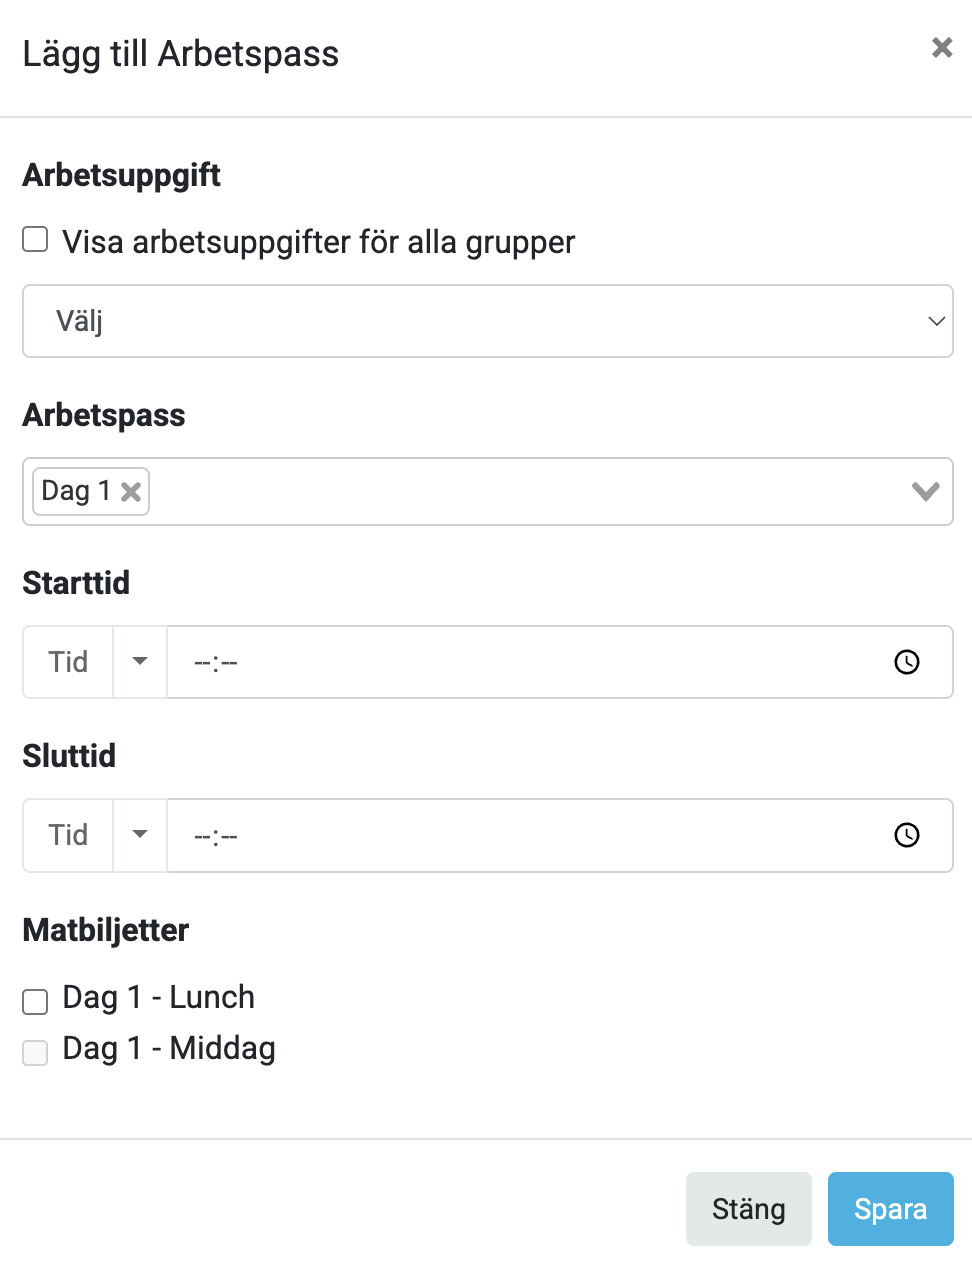
Task: Open the Tid type selector under Starttid
Action: (68, 662)
